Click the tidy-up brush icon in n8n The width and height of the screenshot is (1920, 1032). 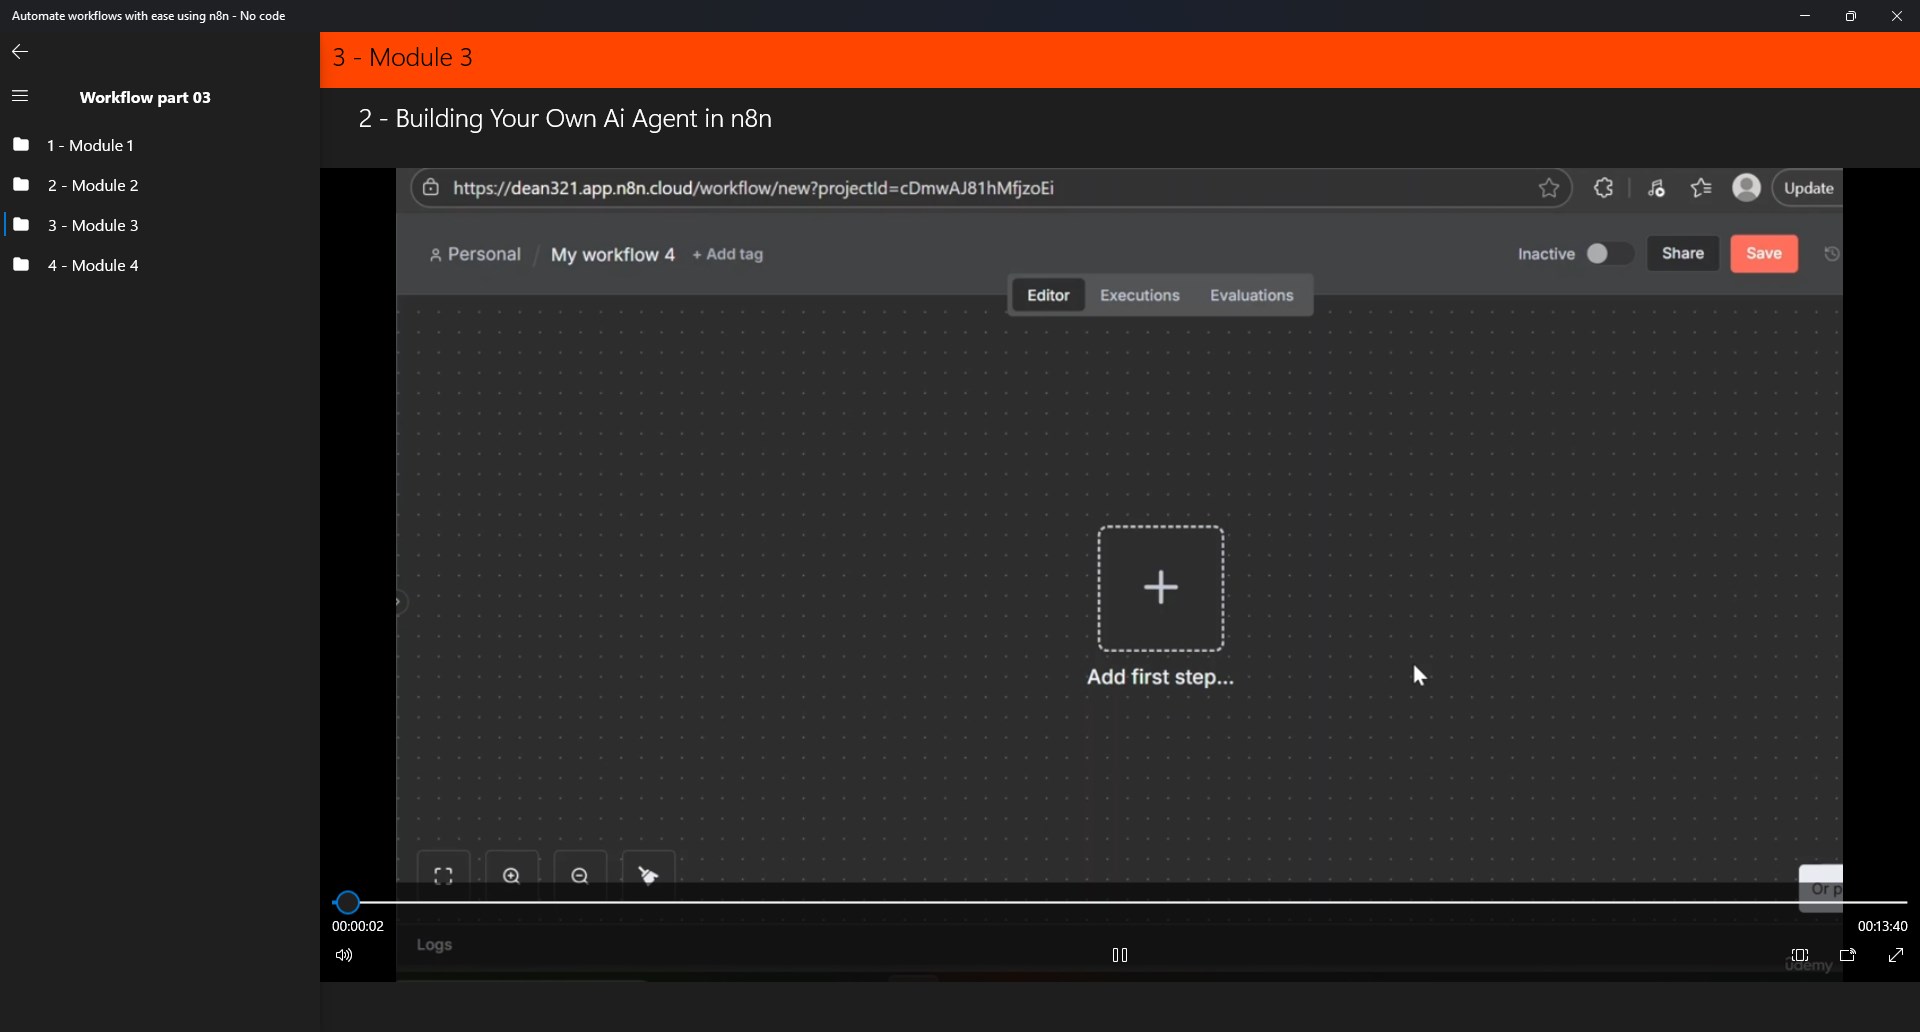(x=648, y=875)
